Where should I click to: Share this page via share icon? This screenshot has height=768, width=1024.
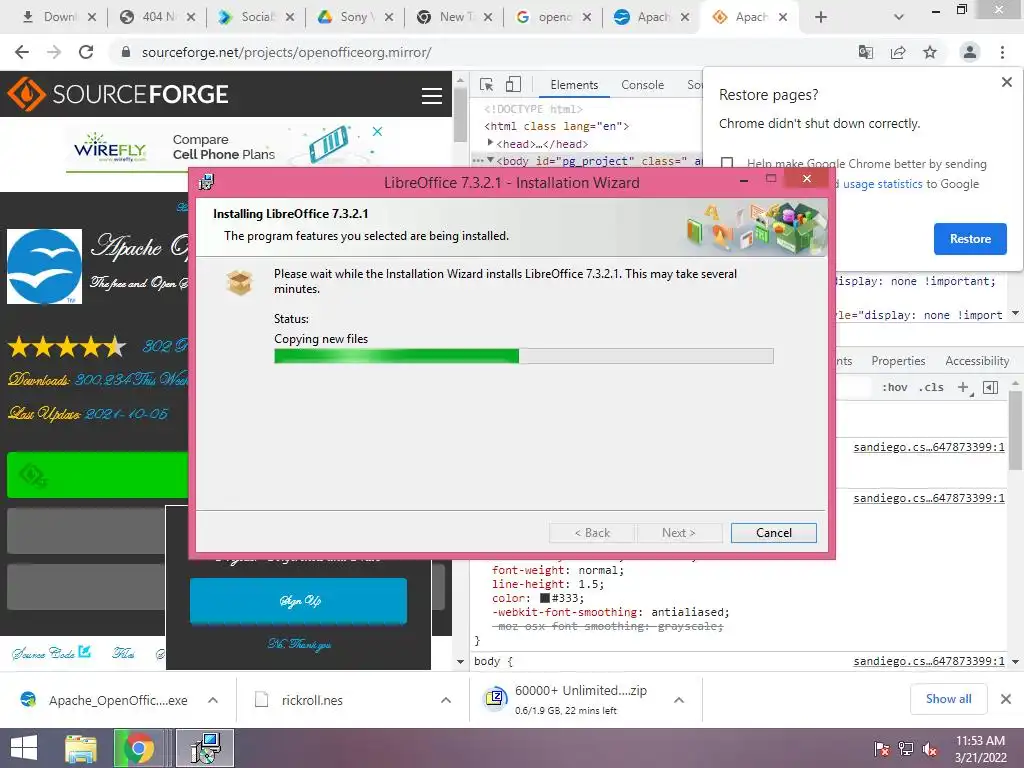click(898, 52)
